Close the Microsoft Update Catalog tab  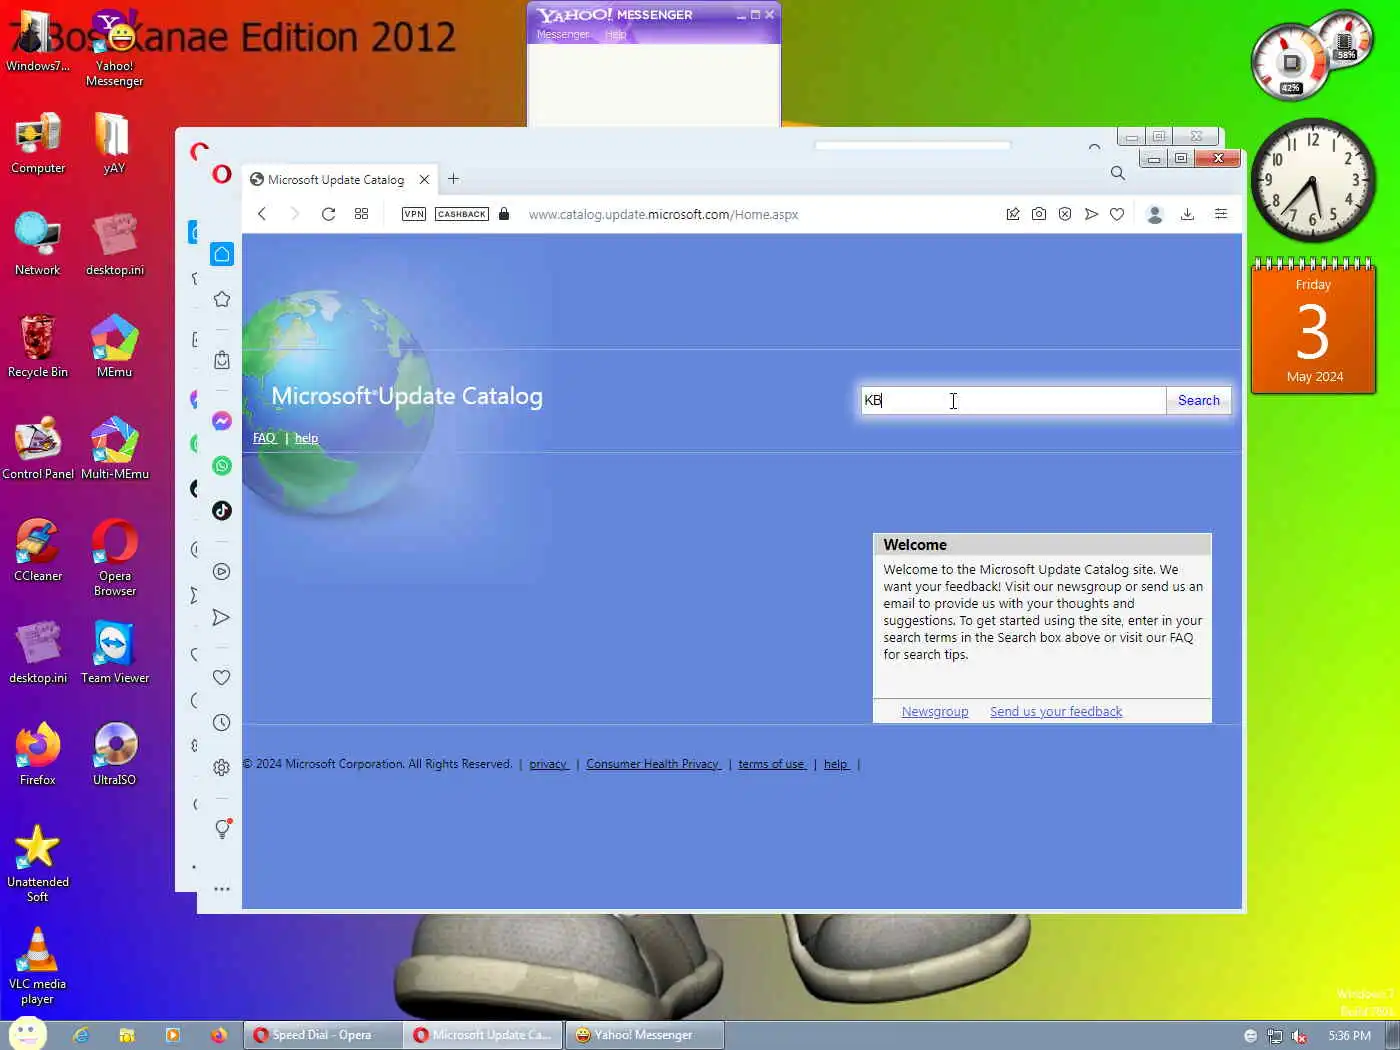pyautogui.click(x=424, y=180)
